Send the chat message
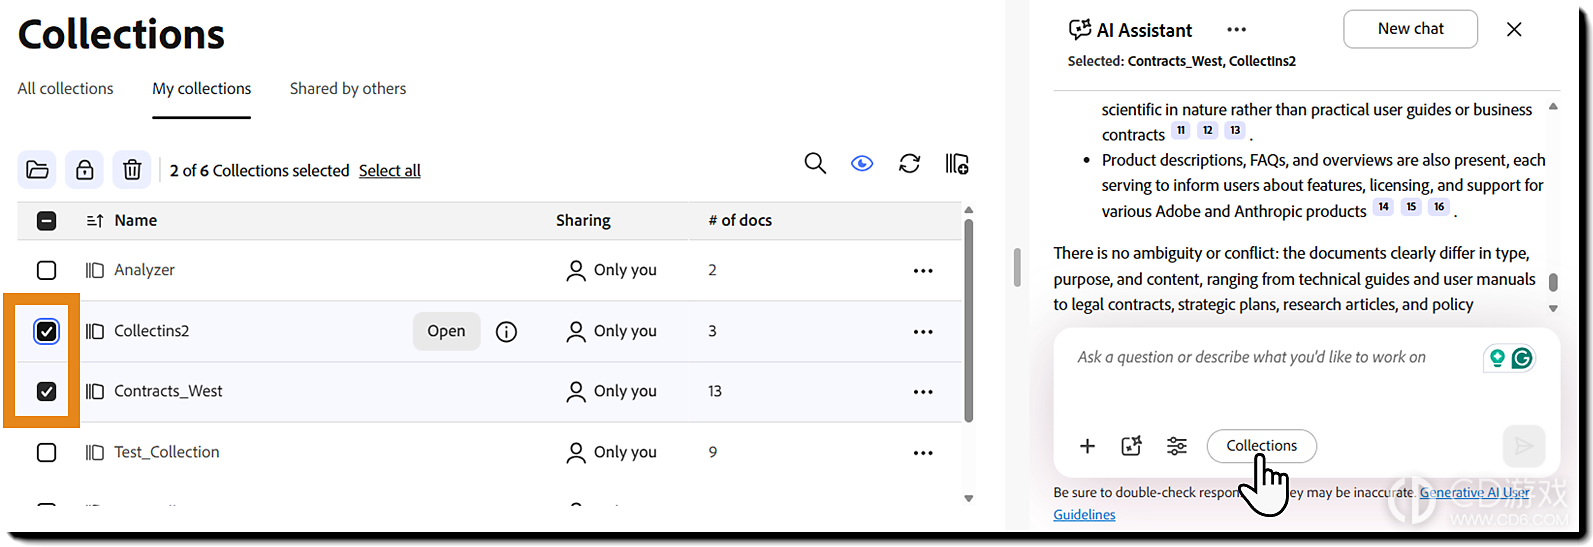 [x=1524, y=446]
